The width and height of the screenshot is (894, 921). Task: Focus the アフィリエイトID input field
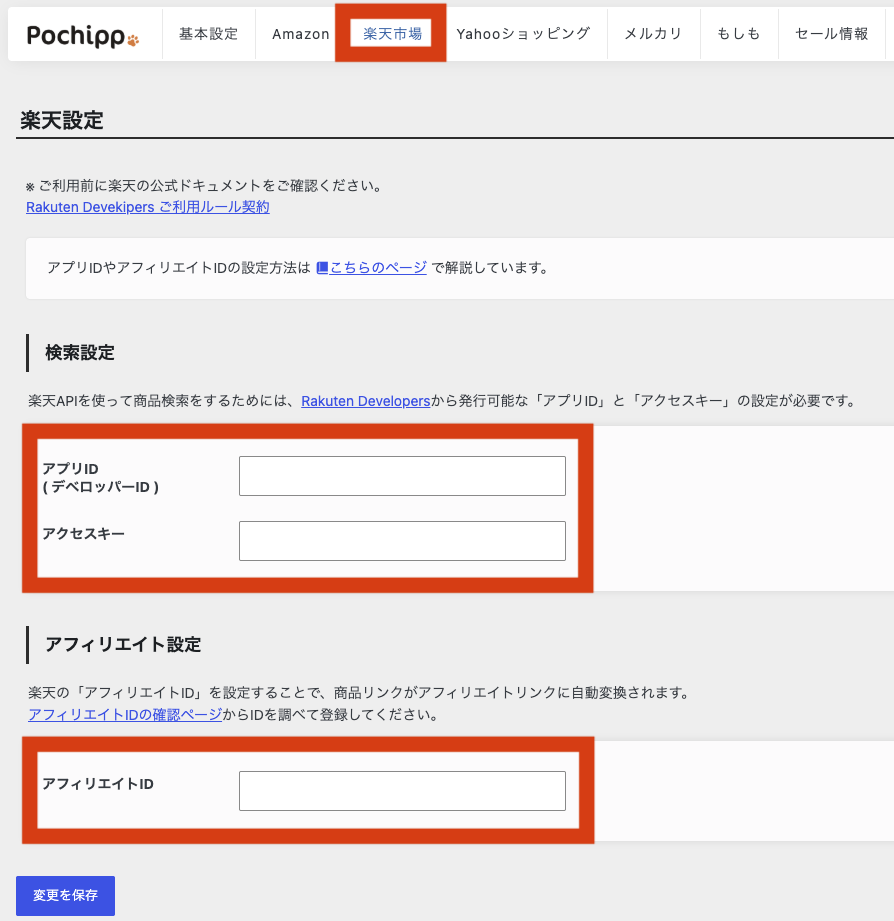402,791
